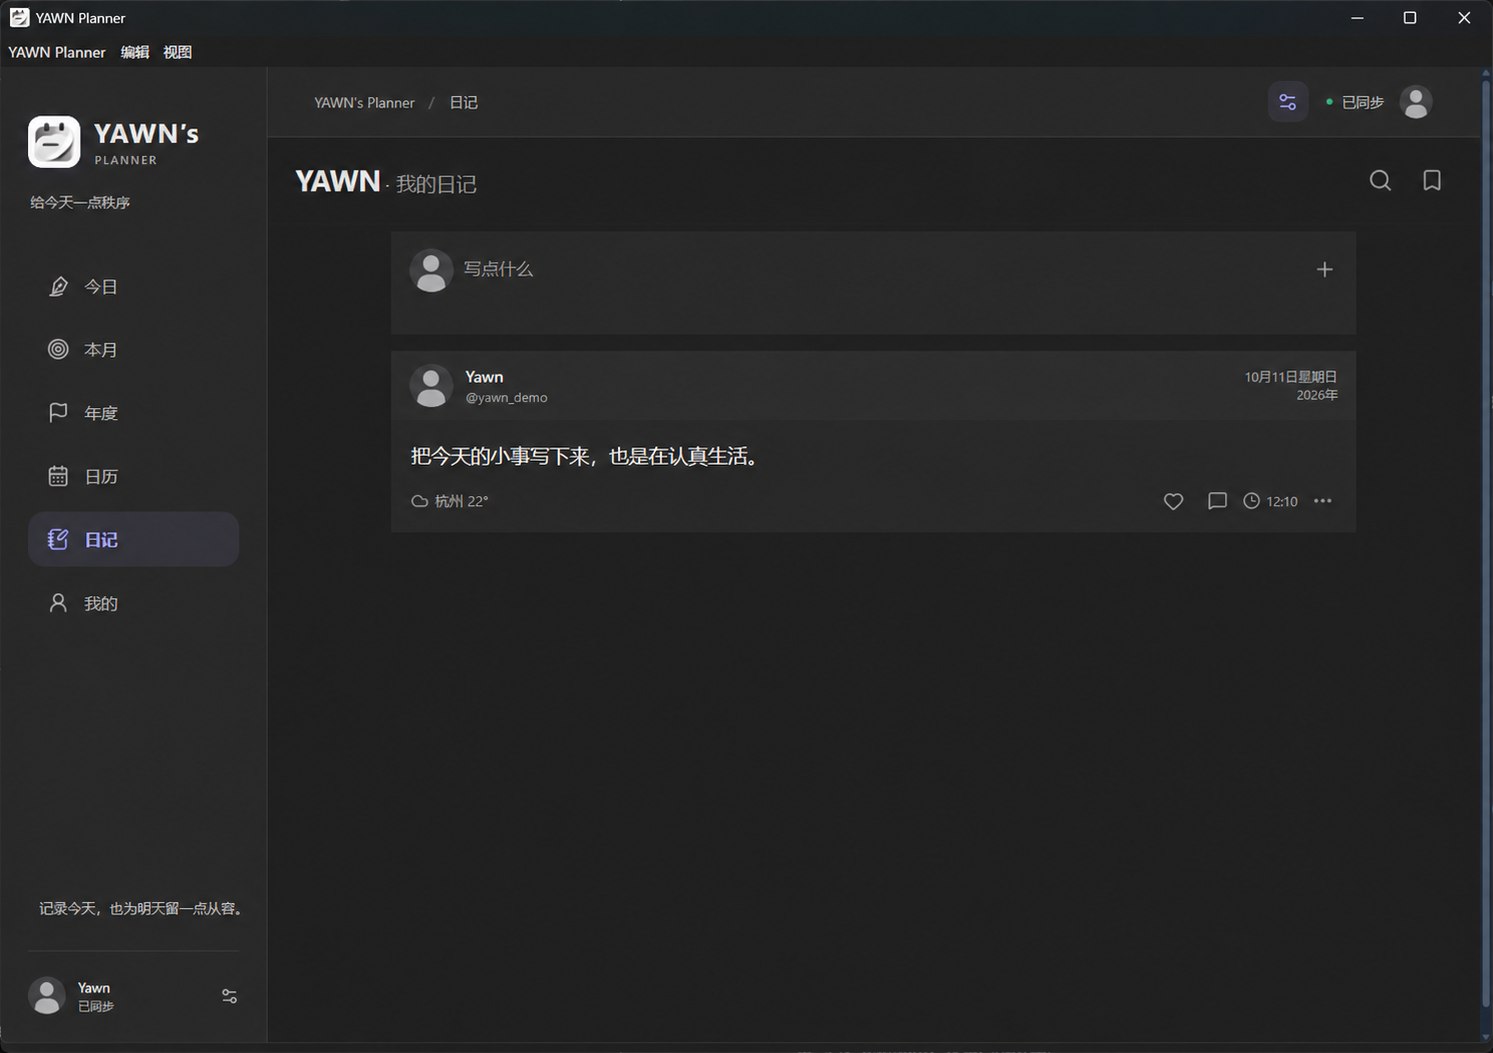The width and height of the screenshot is (1493, 1053).
Task: Open the 编辑 menu
Action: click(135, 52)
